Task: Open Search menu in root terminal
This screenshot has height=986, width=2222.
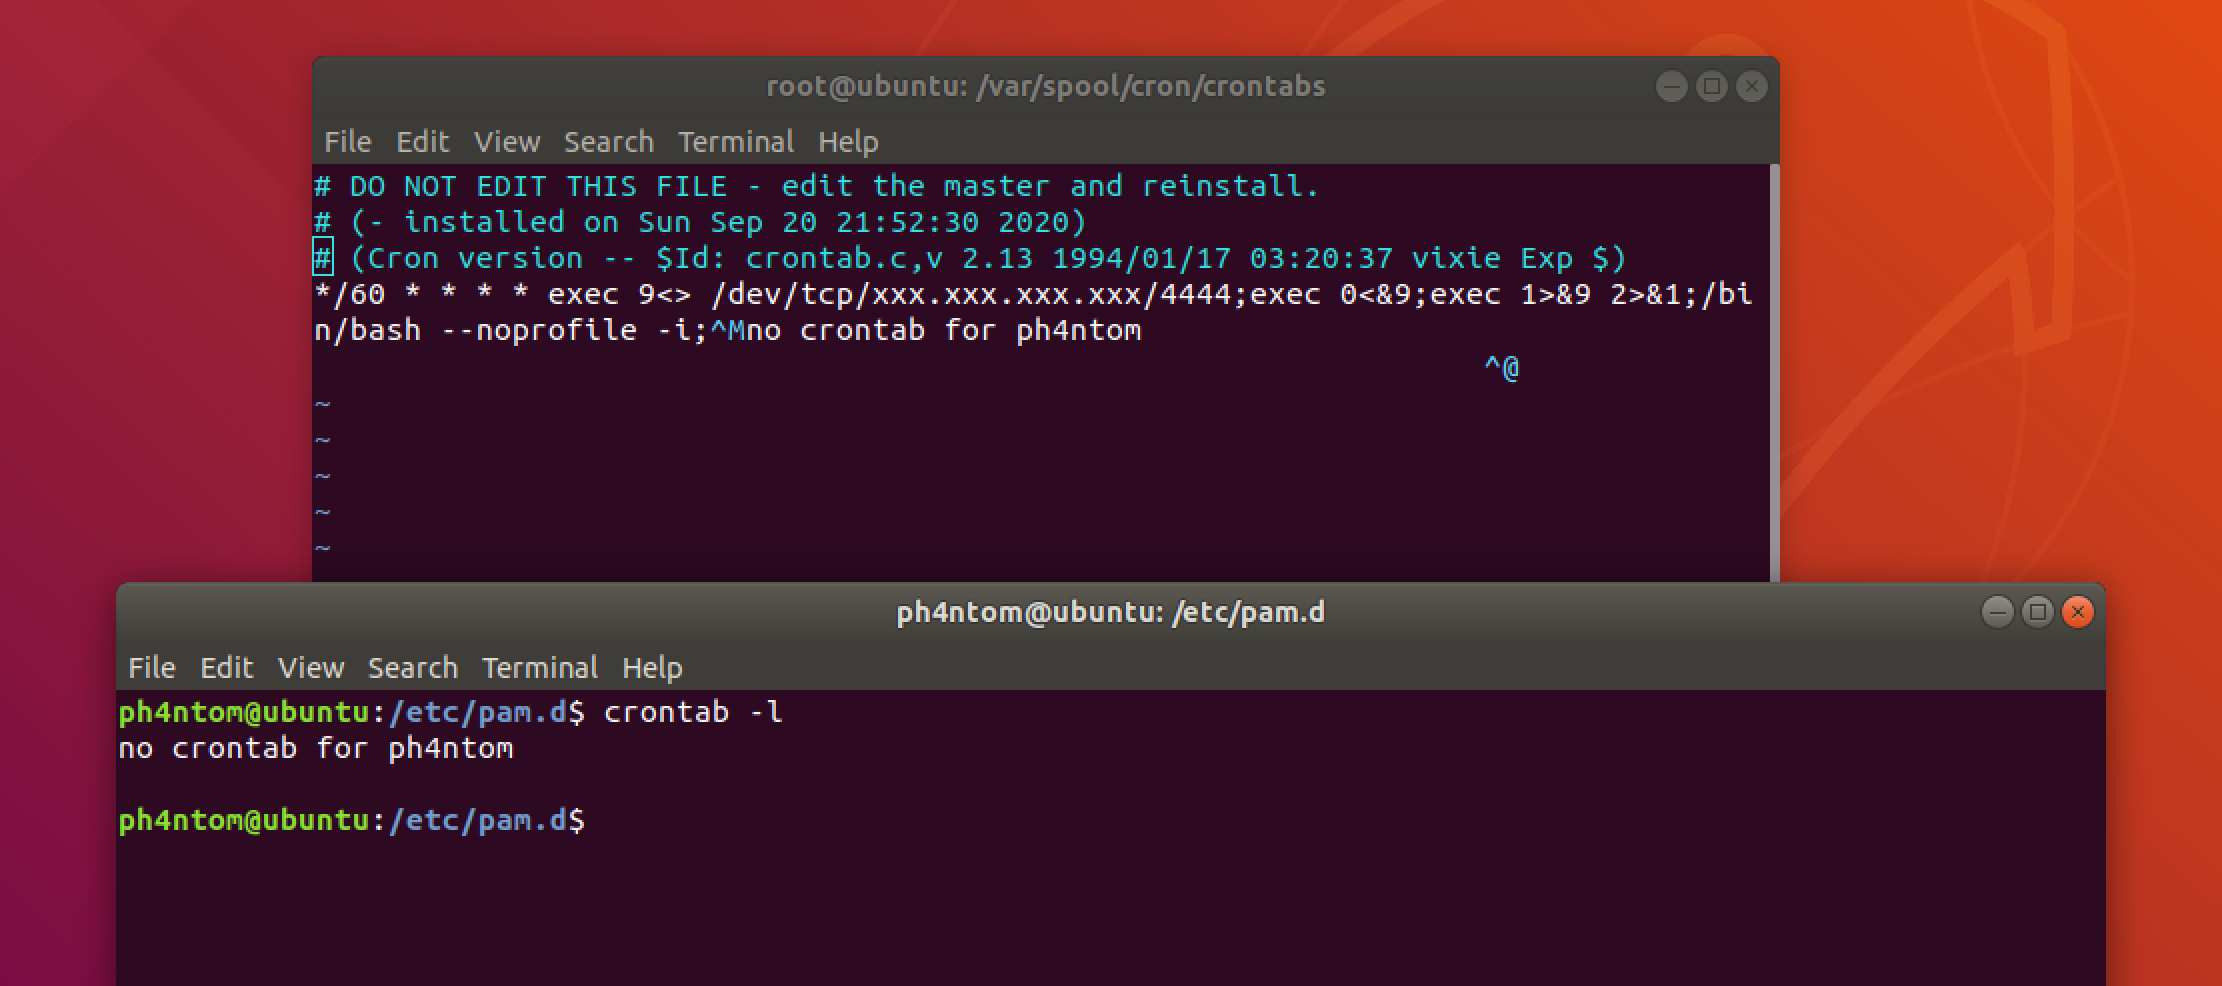Action: [x=608, y=142]
